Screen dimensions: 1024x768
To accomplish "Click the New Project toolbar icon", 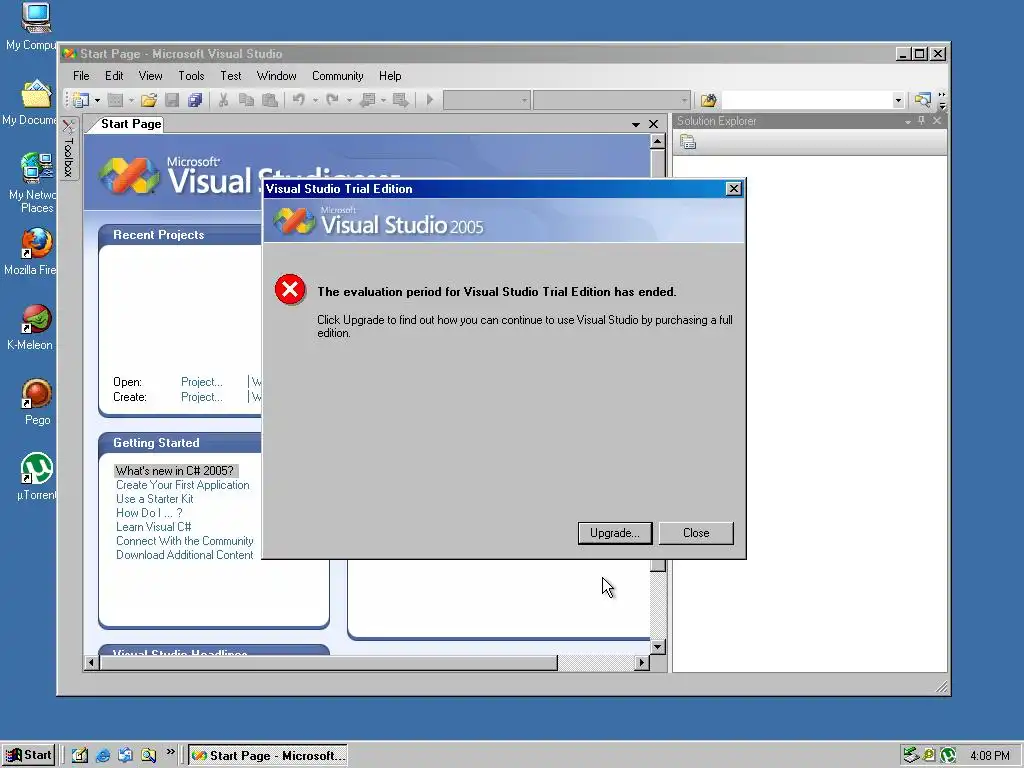I will 81,100.
